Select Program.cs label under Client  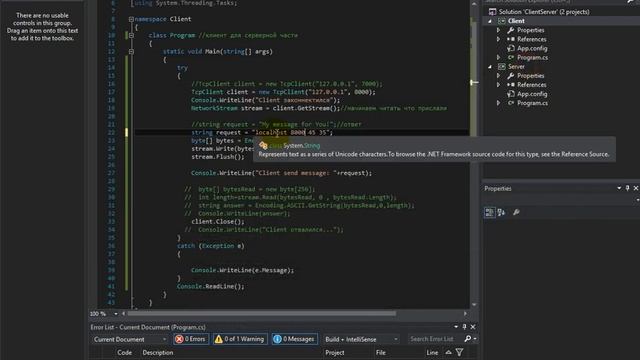click(x=532, y=58)
